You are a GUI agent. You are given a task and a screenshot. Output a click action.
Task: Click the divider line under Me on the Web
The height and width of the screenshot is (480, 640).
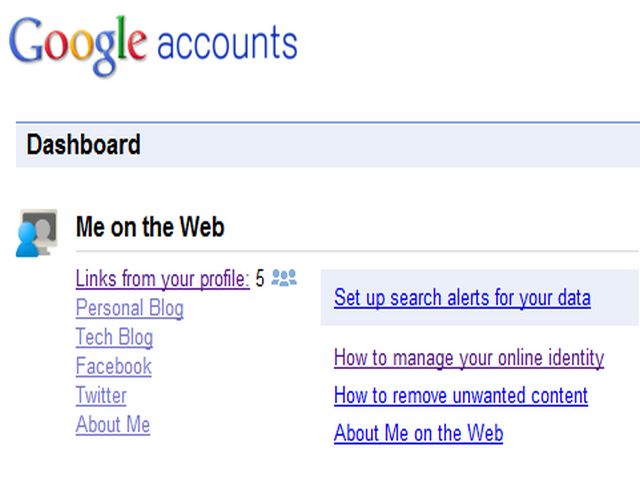(x=400, y=250)
